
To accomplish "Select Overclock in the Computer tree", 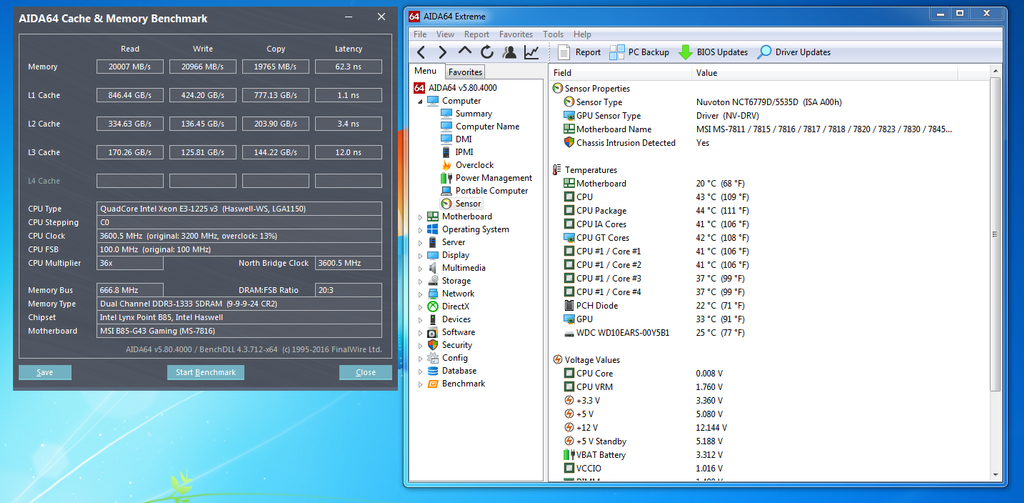I will point(474,165).
